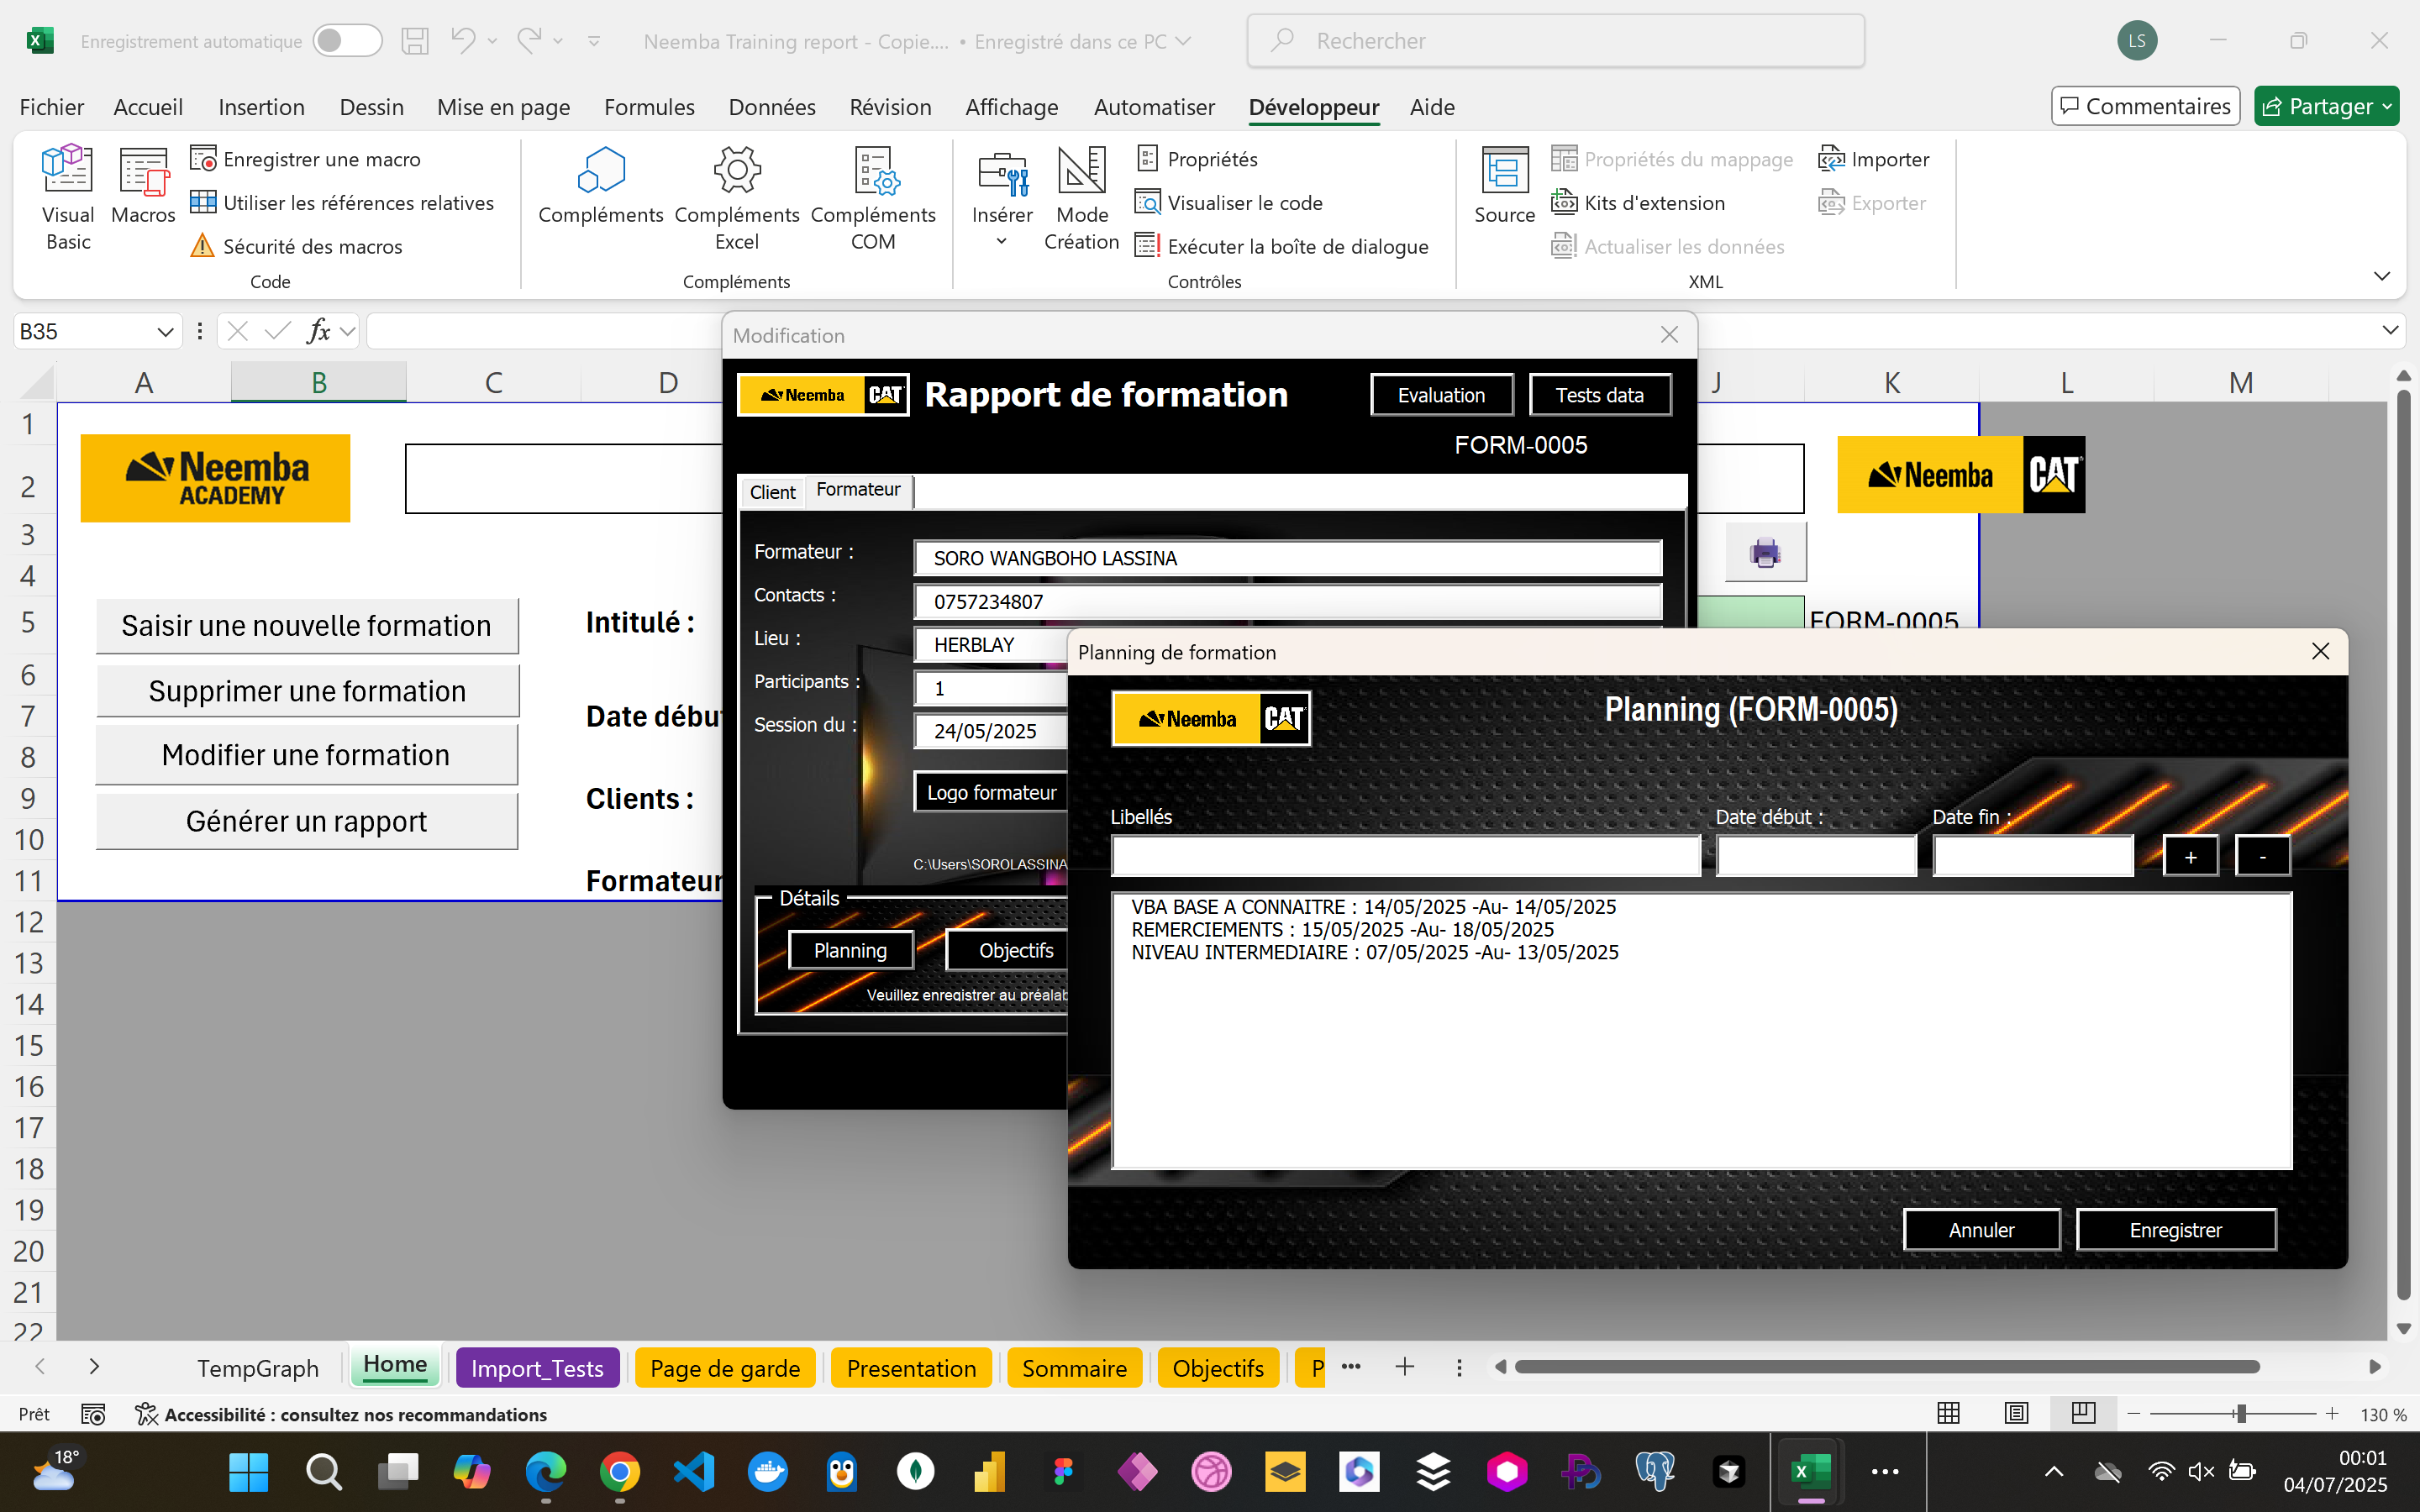Click Kits d'extension

click(1638, 203)
